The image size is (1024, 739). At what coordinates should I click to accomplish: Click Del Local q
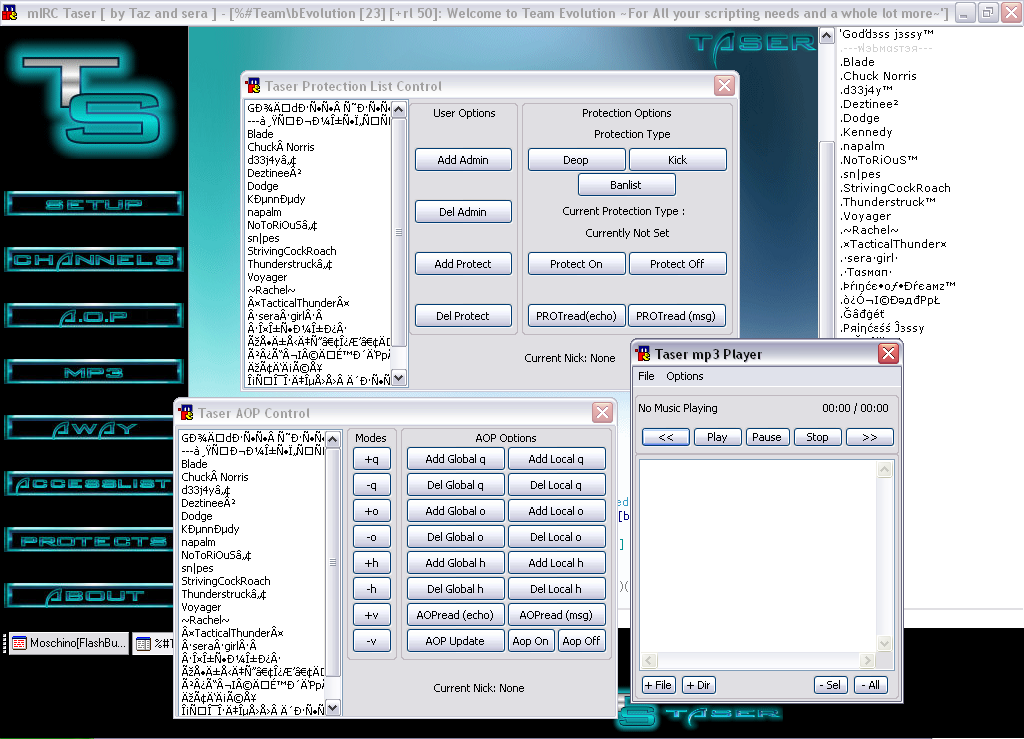(x=556, y=485)
